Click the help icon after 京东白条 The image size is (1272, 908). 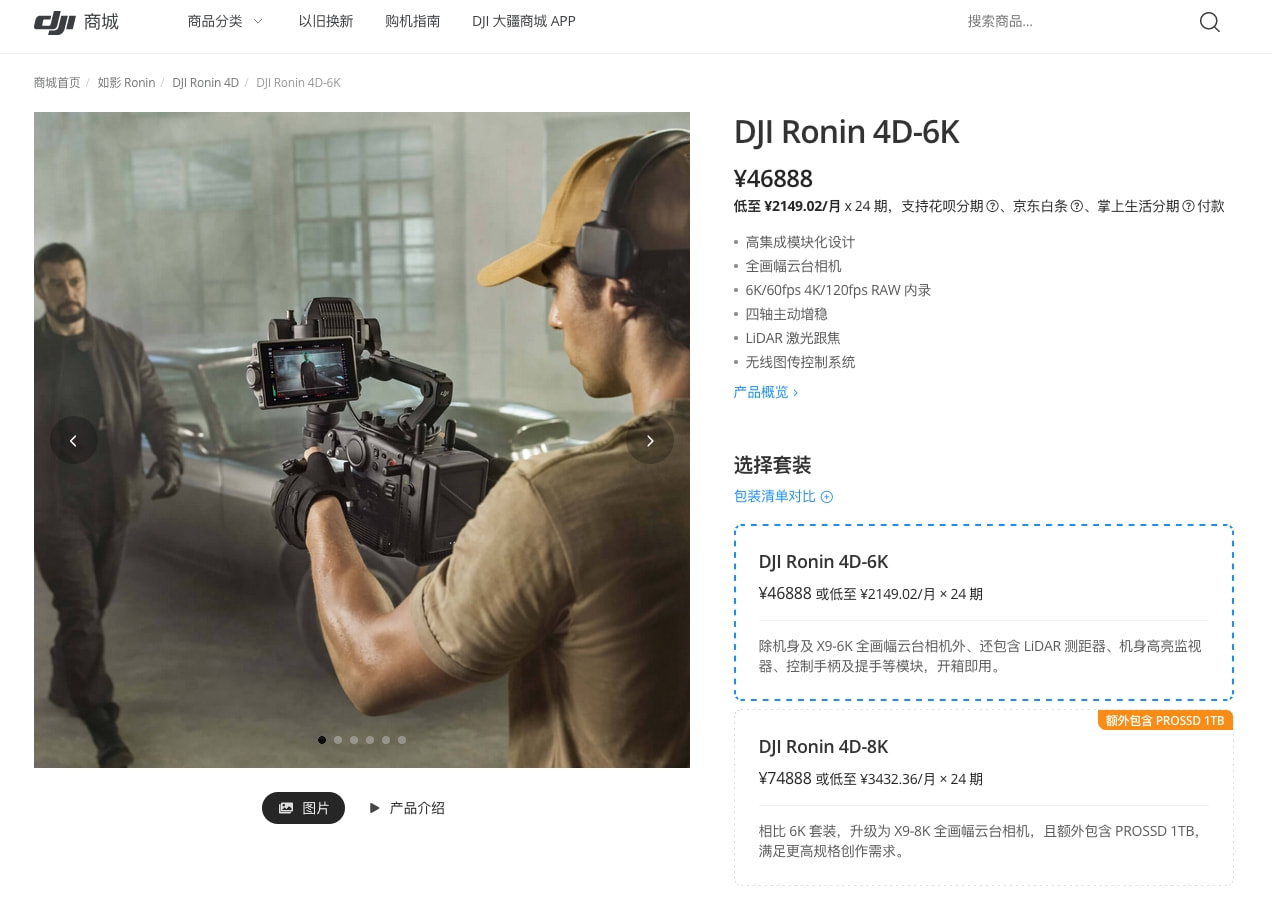click(1077, 207)
